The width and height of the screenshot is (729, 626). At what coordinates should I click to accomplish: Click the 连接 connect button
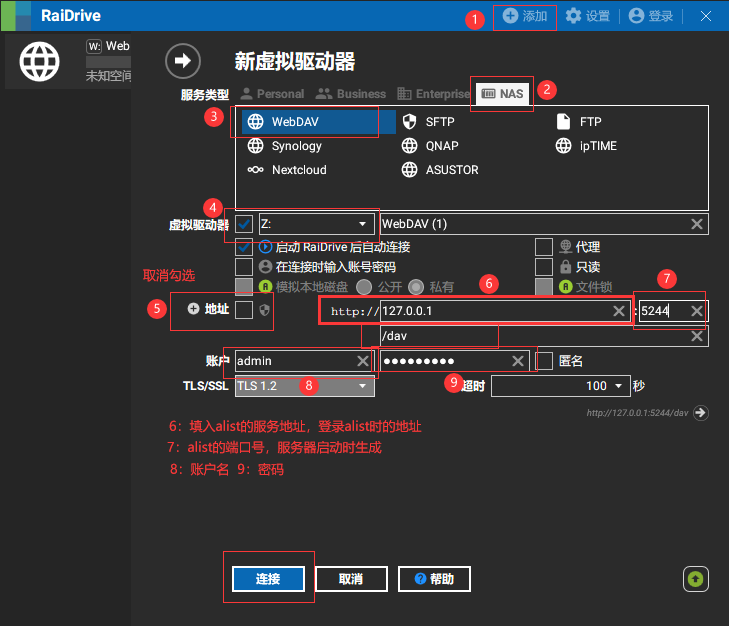(x=268, y=579)
